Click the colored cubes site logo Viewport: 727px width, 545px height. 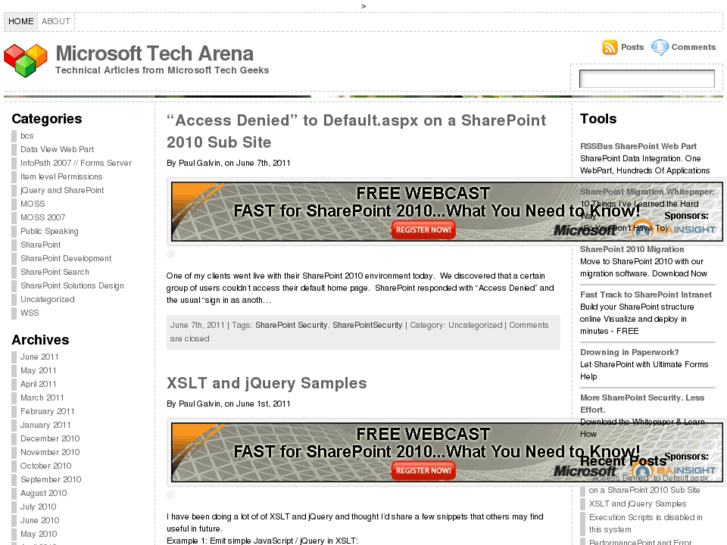click(x=25, y=60)
